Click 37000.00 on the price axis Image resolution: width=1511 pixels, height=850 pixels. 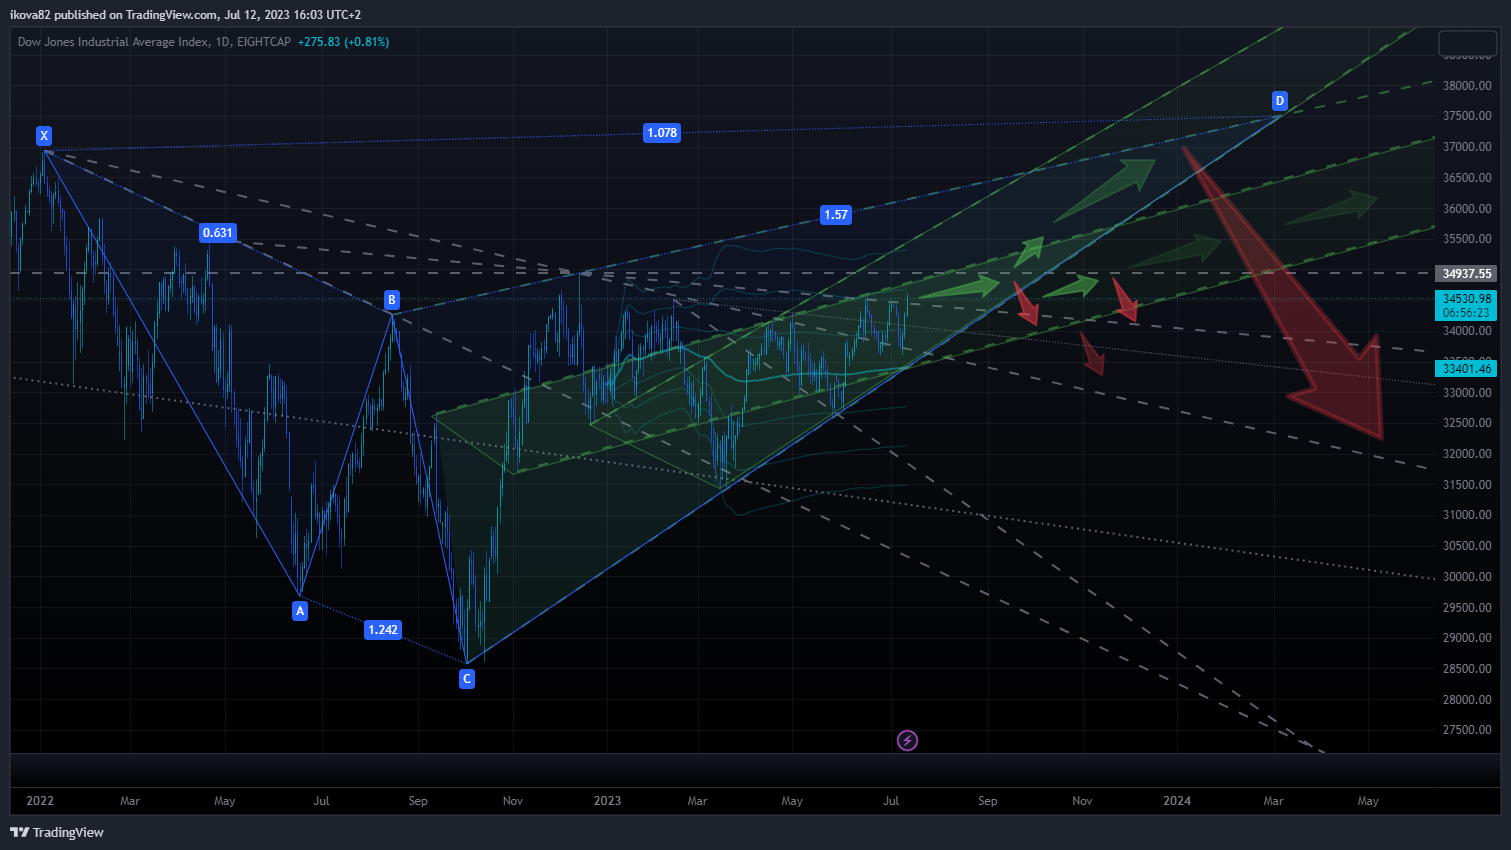(1467, 147)
